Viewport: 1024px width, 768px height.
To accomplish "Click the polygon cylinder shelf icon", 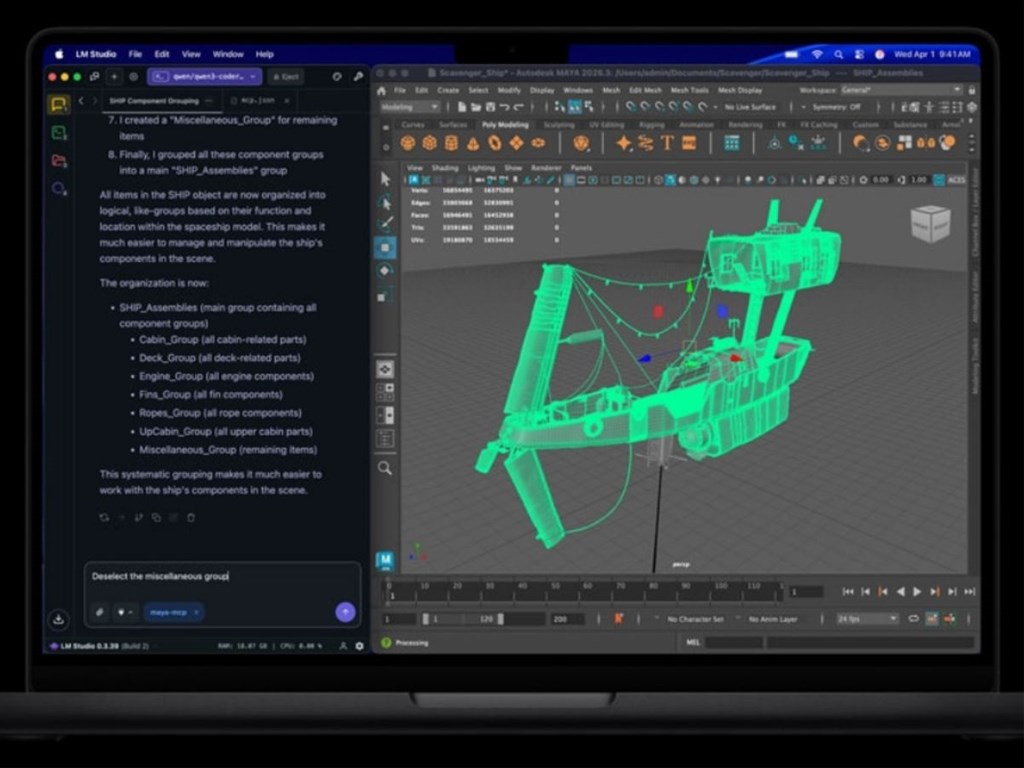I will coord(451,142).
